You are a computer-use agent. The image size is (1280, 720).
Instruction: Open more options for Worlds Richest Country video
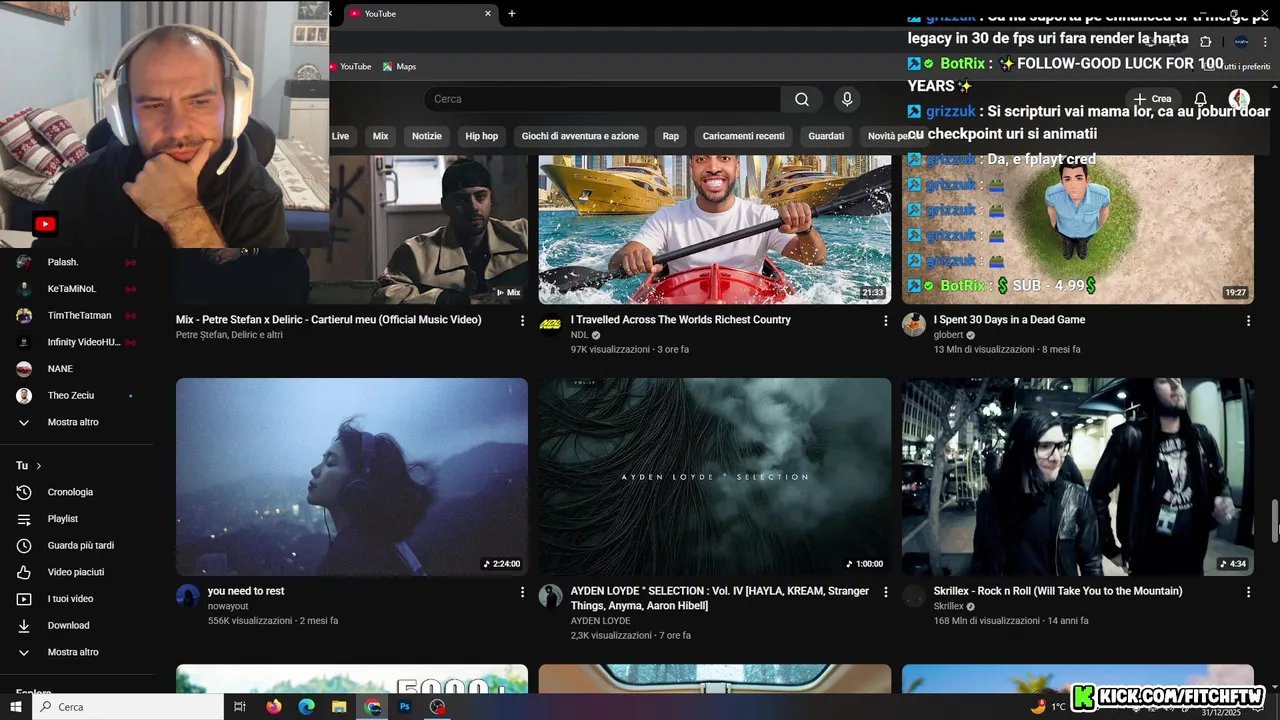[x=885, y=321]
